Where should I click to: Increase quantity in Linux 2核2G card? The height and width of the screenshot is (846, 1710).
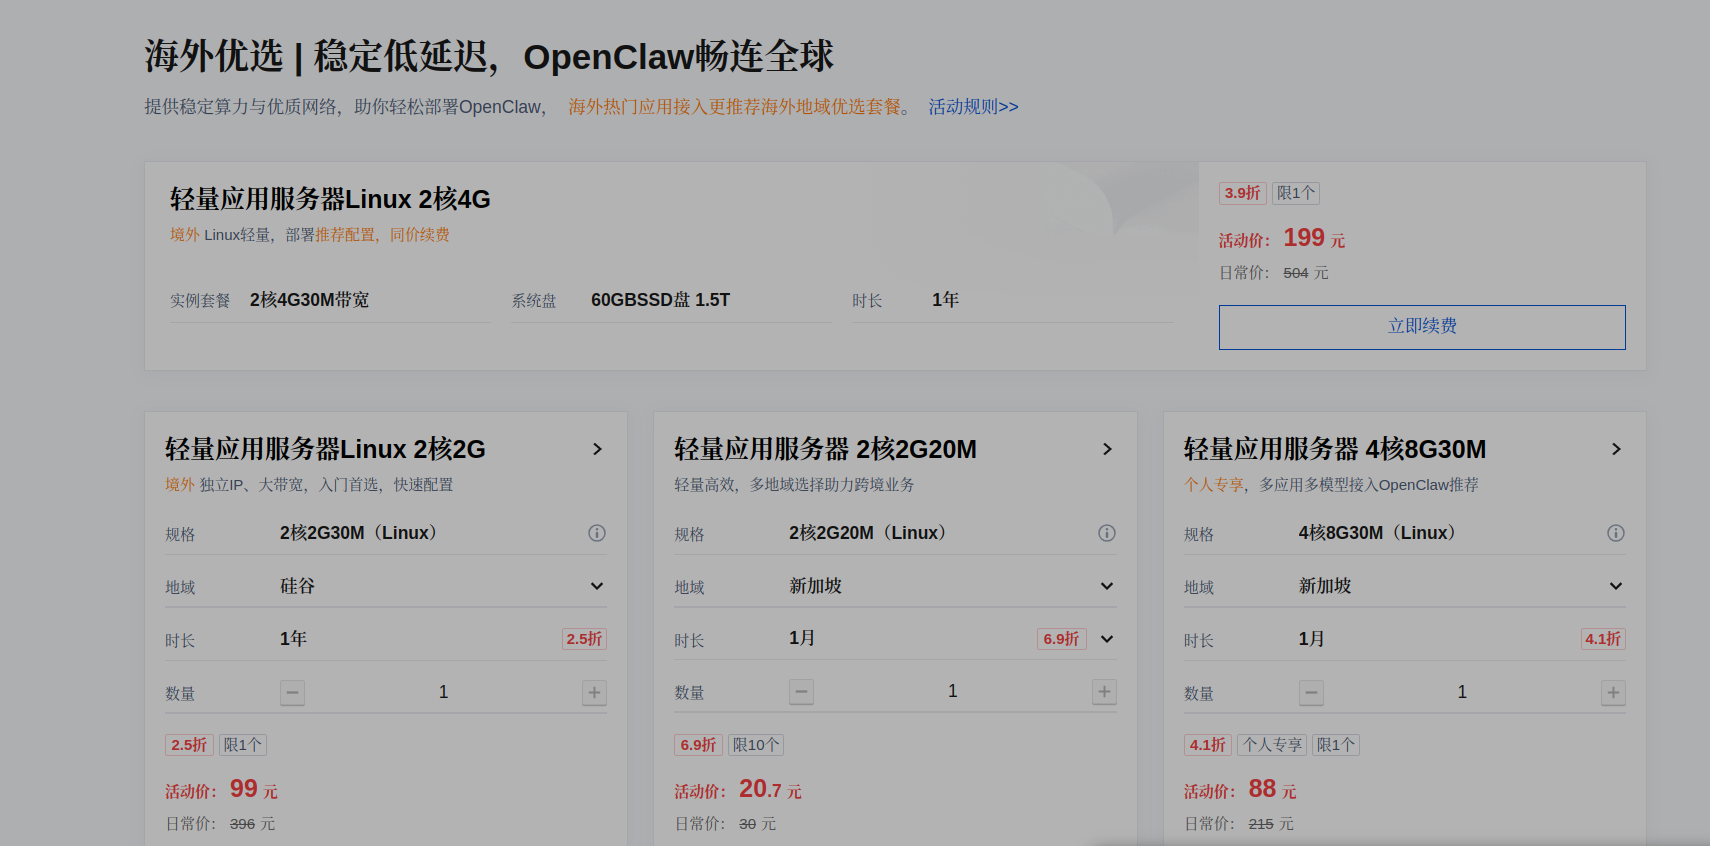pos(594,692)
